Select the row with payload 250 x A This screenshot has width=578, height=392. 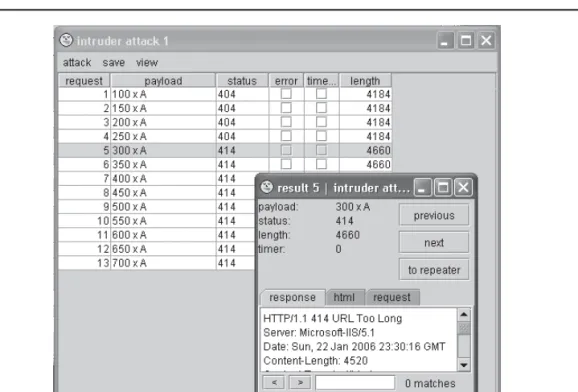(x=225, y=136)
